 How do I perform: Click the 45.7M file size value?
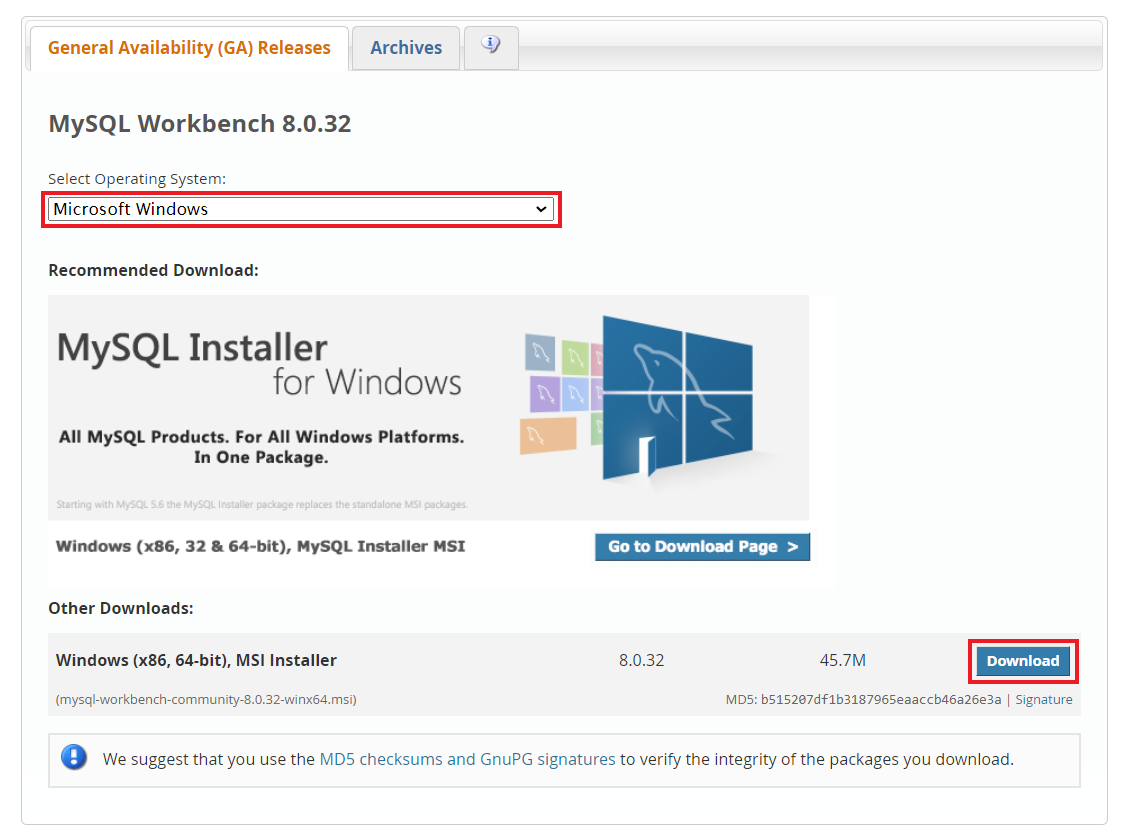pos(842,660)
